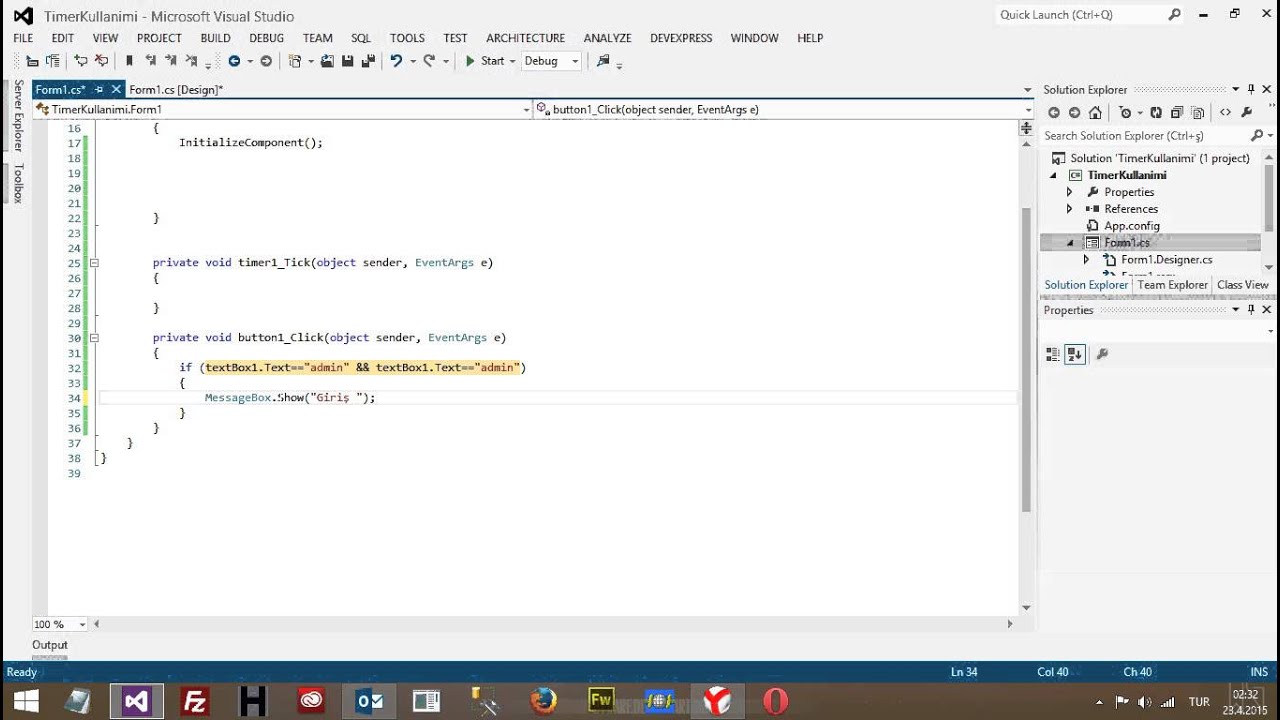Click the Comment selected lines icon

click(81, 61)
